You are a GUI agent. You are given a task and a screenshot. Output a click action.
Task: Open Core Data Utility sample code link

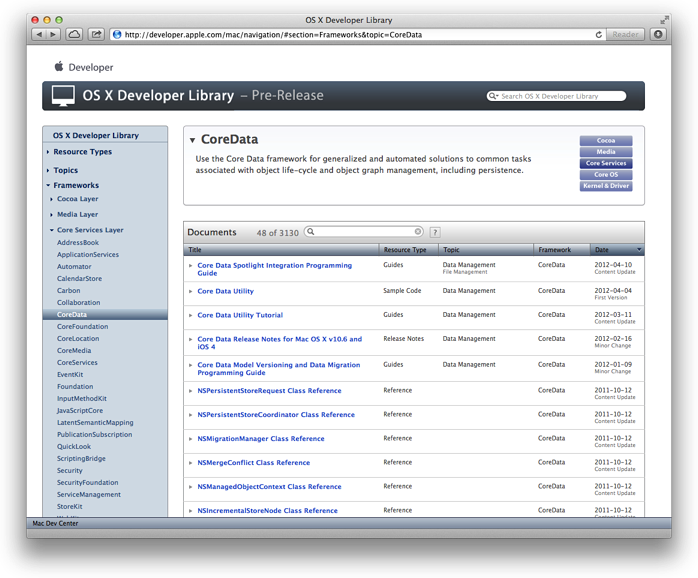225,291
